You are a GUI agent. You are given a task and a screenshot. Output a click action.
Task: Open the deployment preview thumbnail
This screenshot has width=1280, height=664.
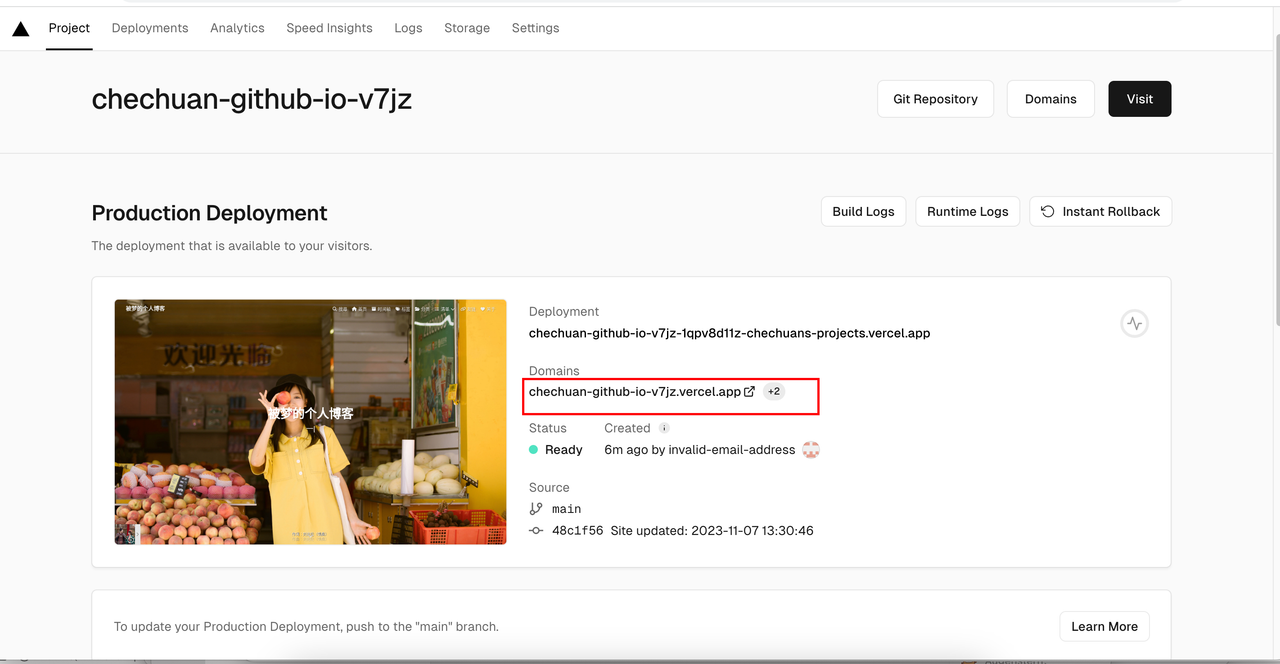pyautogui.click(x=311, y=422)
